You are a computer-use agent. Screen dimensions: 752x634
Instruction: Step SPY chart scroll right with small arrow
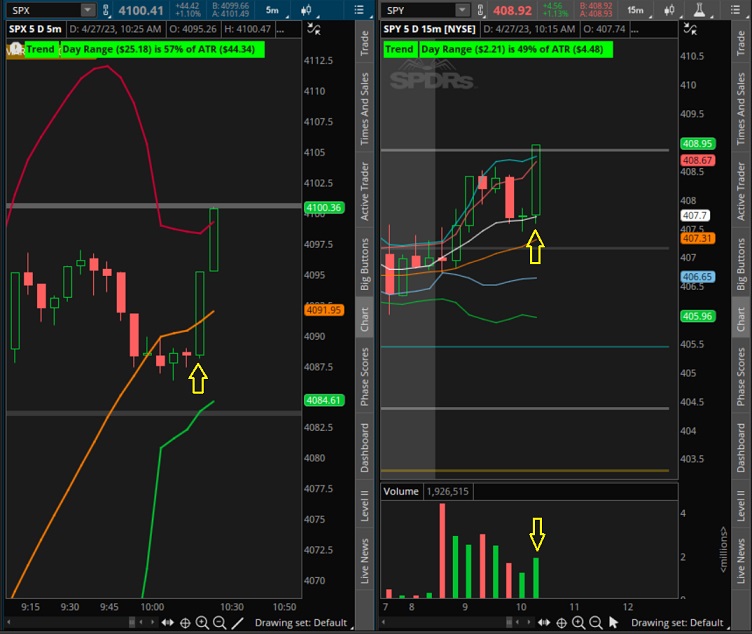tap(529, 622)
